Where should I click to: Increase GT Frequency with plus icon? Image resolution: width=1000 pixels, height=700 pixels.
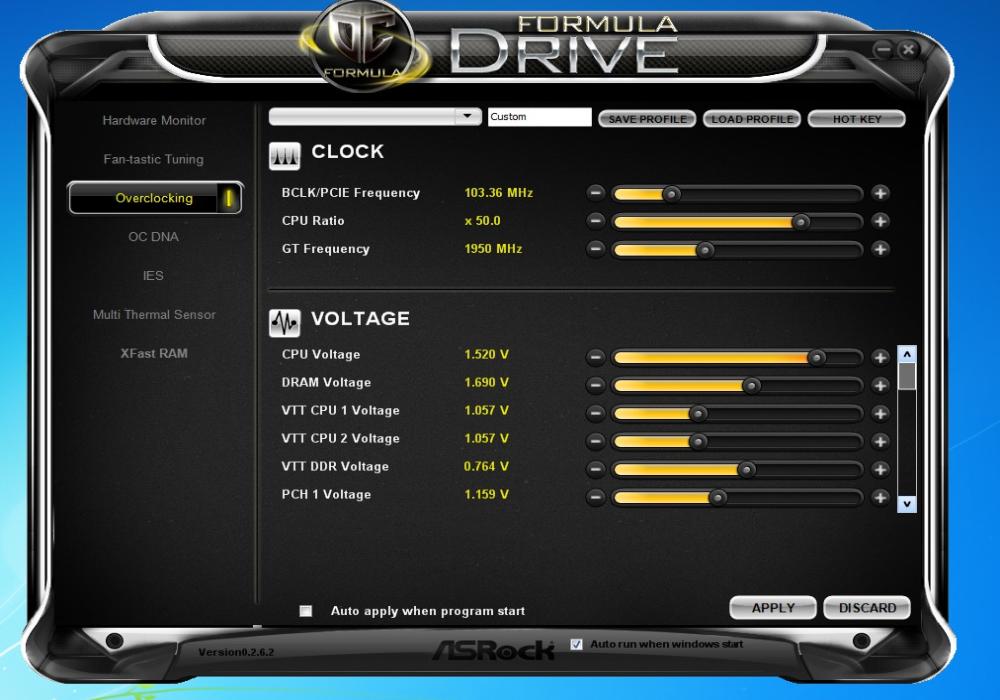[x=880, y=249]
